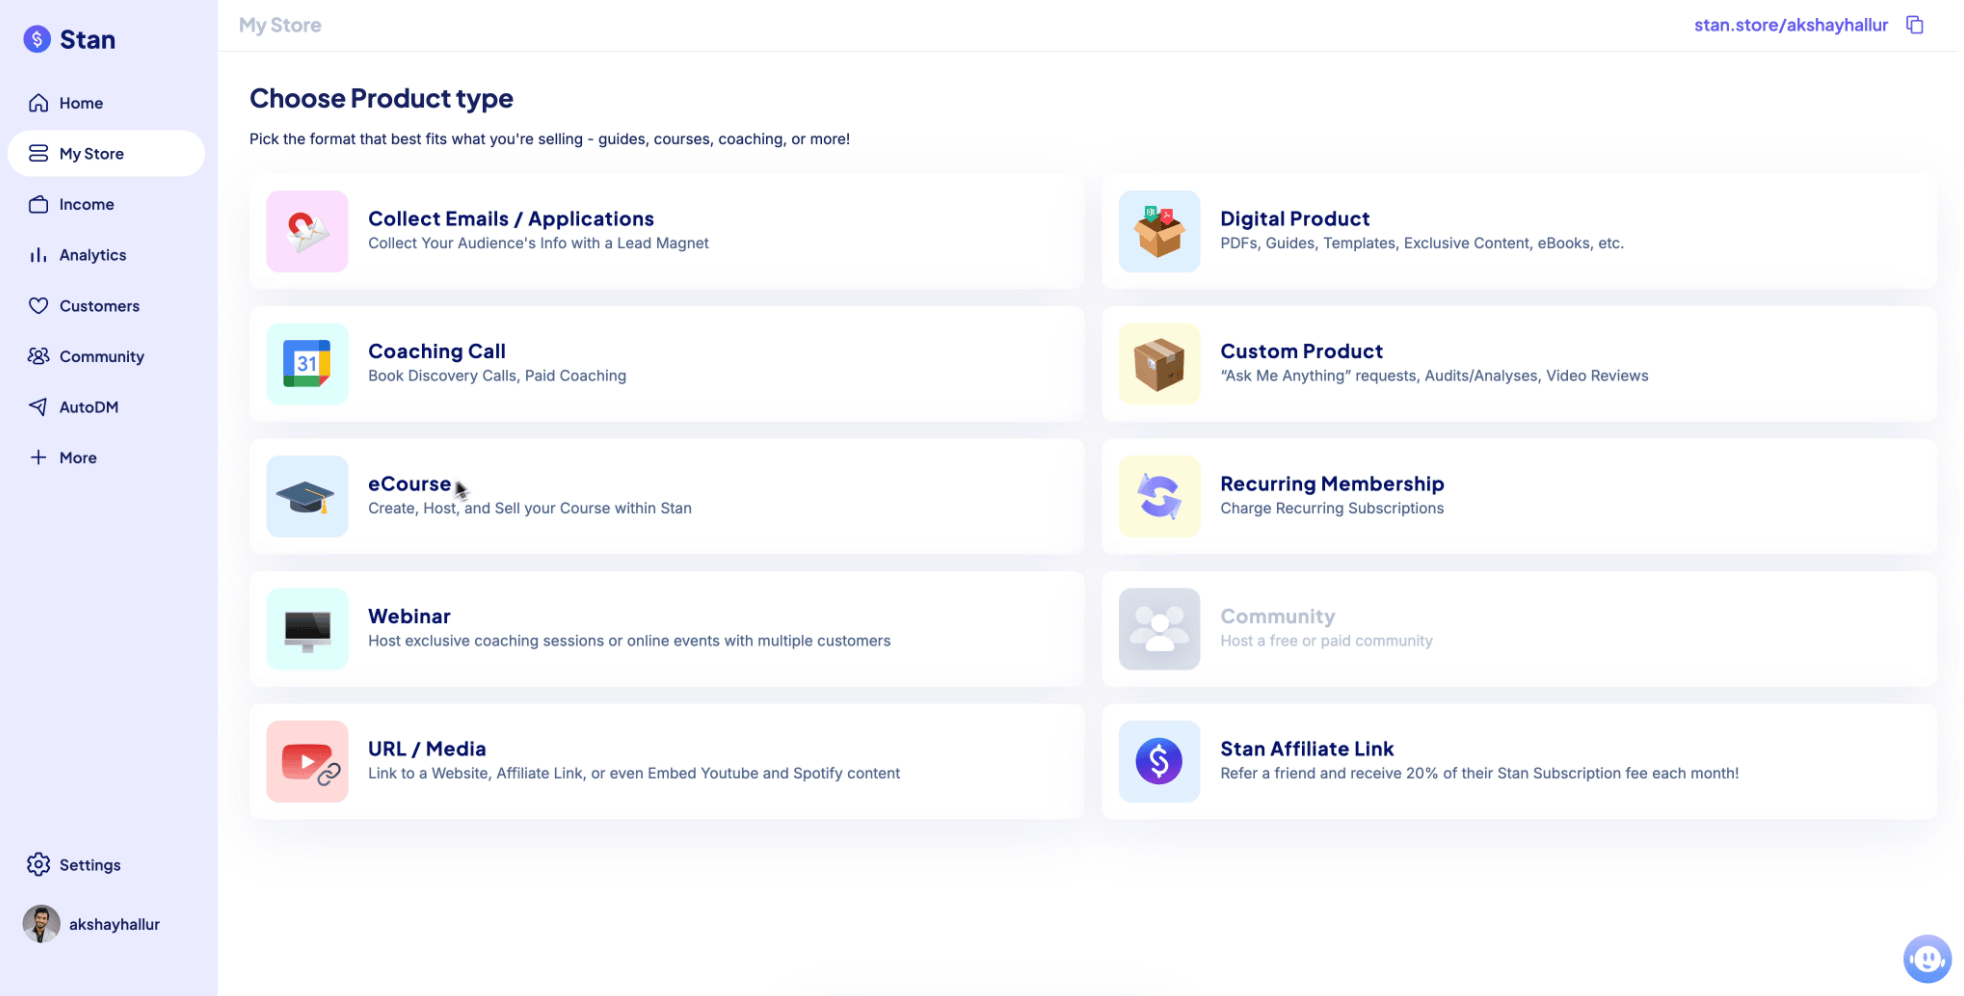
Task: Click the Custom Product package icon
Action: (x=1159, y=364)
